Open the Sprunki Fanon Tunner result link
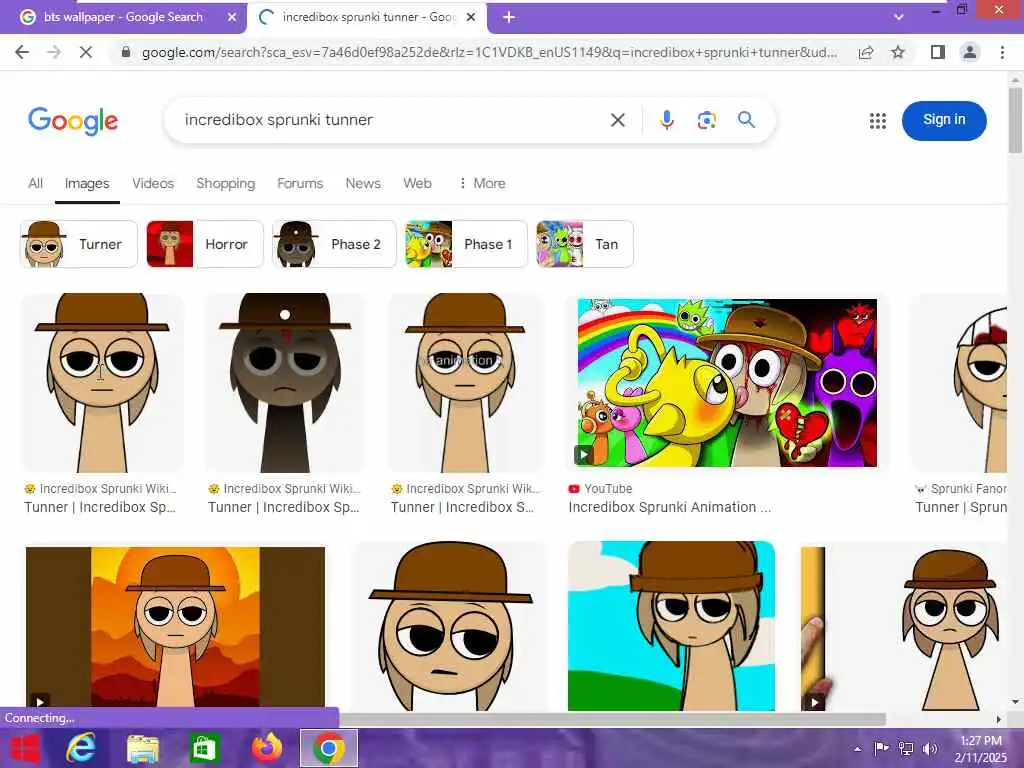1024x768 pixels. coord(960,507)
